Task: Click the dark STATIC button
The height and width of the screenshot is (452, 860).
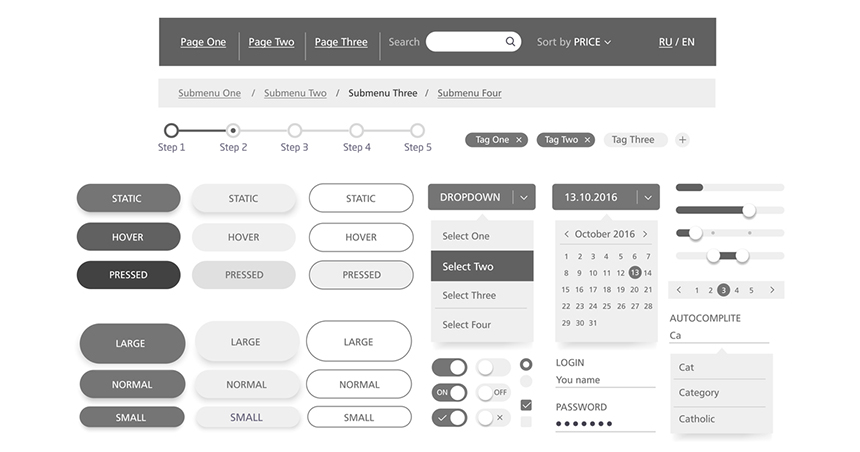Action: point(128,198)
